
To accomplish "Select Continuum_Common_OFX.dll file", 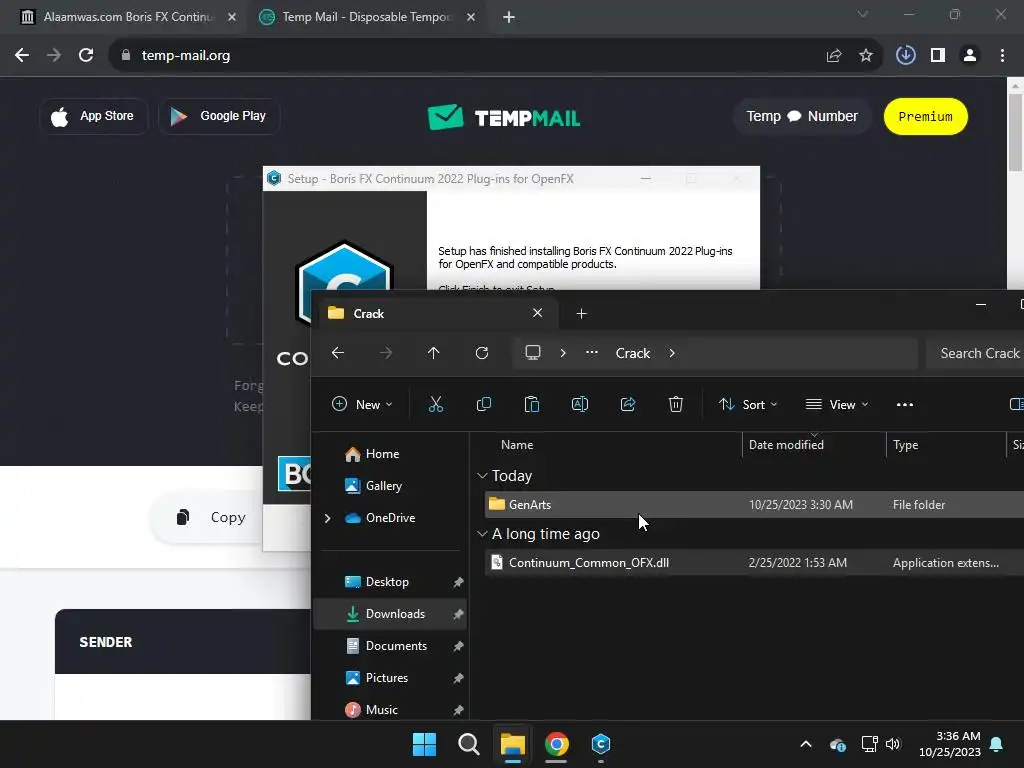I will 754,562.
